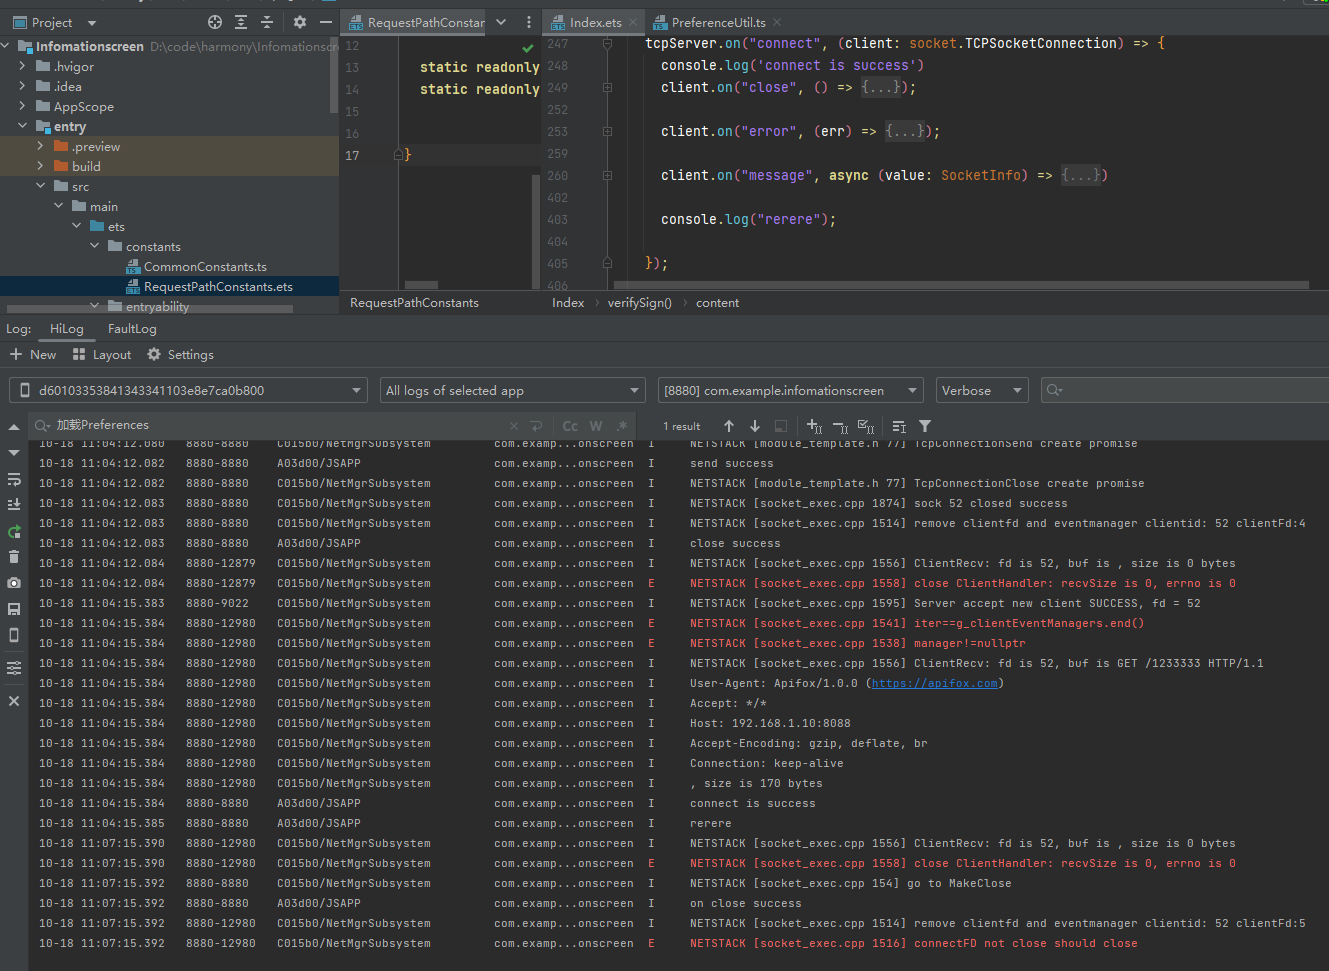Screen dimensions: 1329x971
Task: Go to previous search occurrence
Action: [x=729, y=426]
